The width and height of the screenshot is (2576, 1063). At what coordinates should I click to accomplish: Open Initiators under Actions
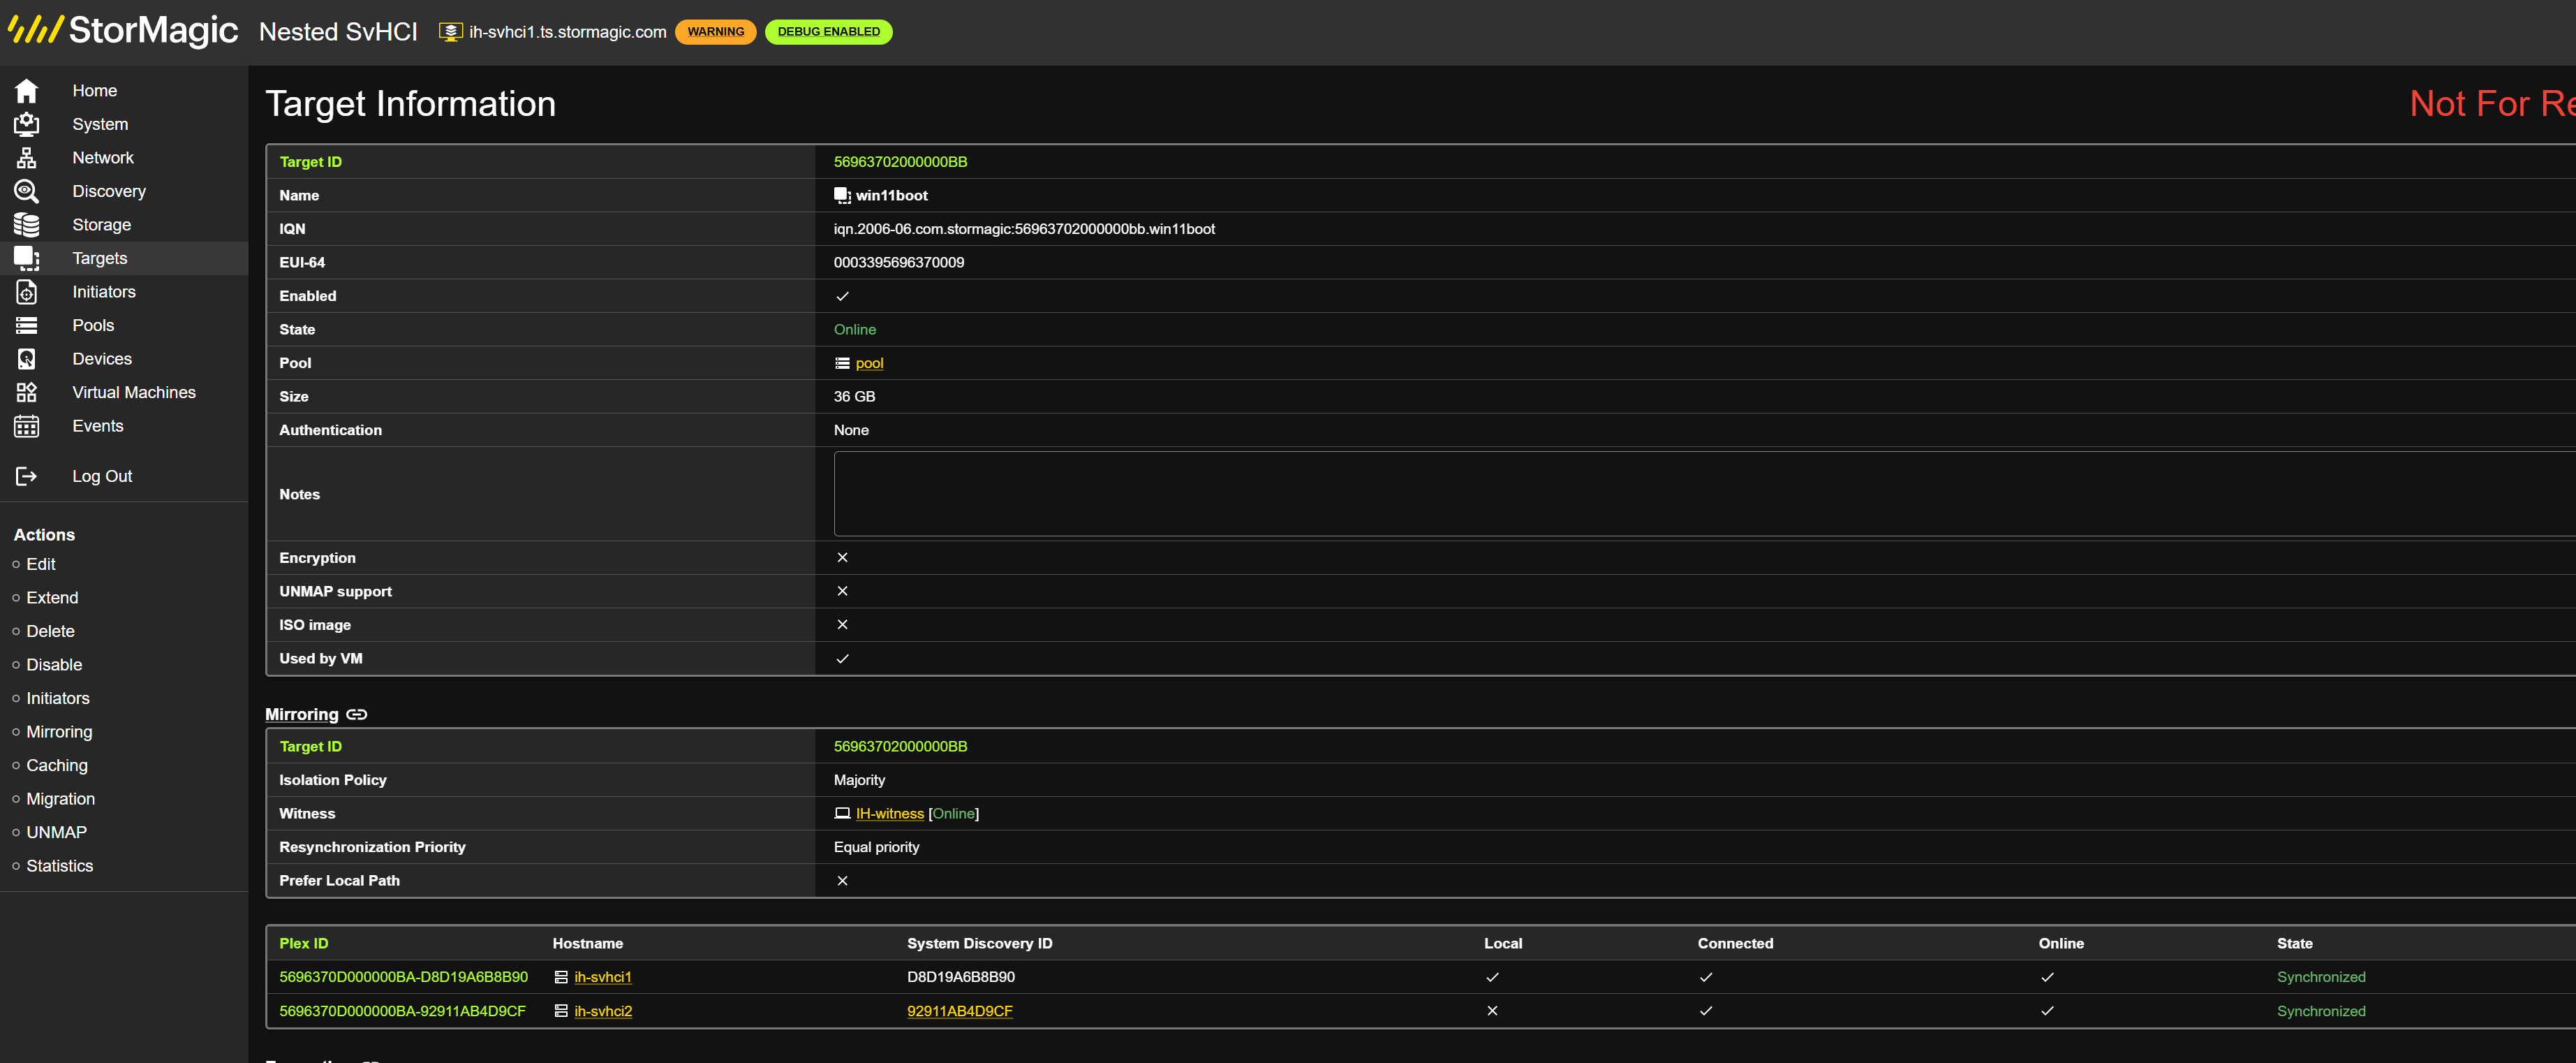(58, 698)
